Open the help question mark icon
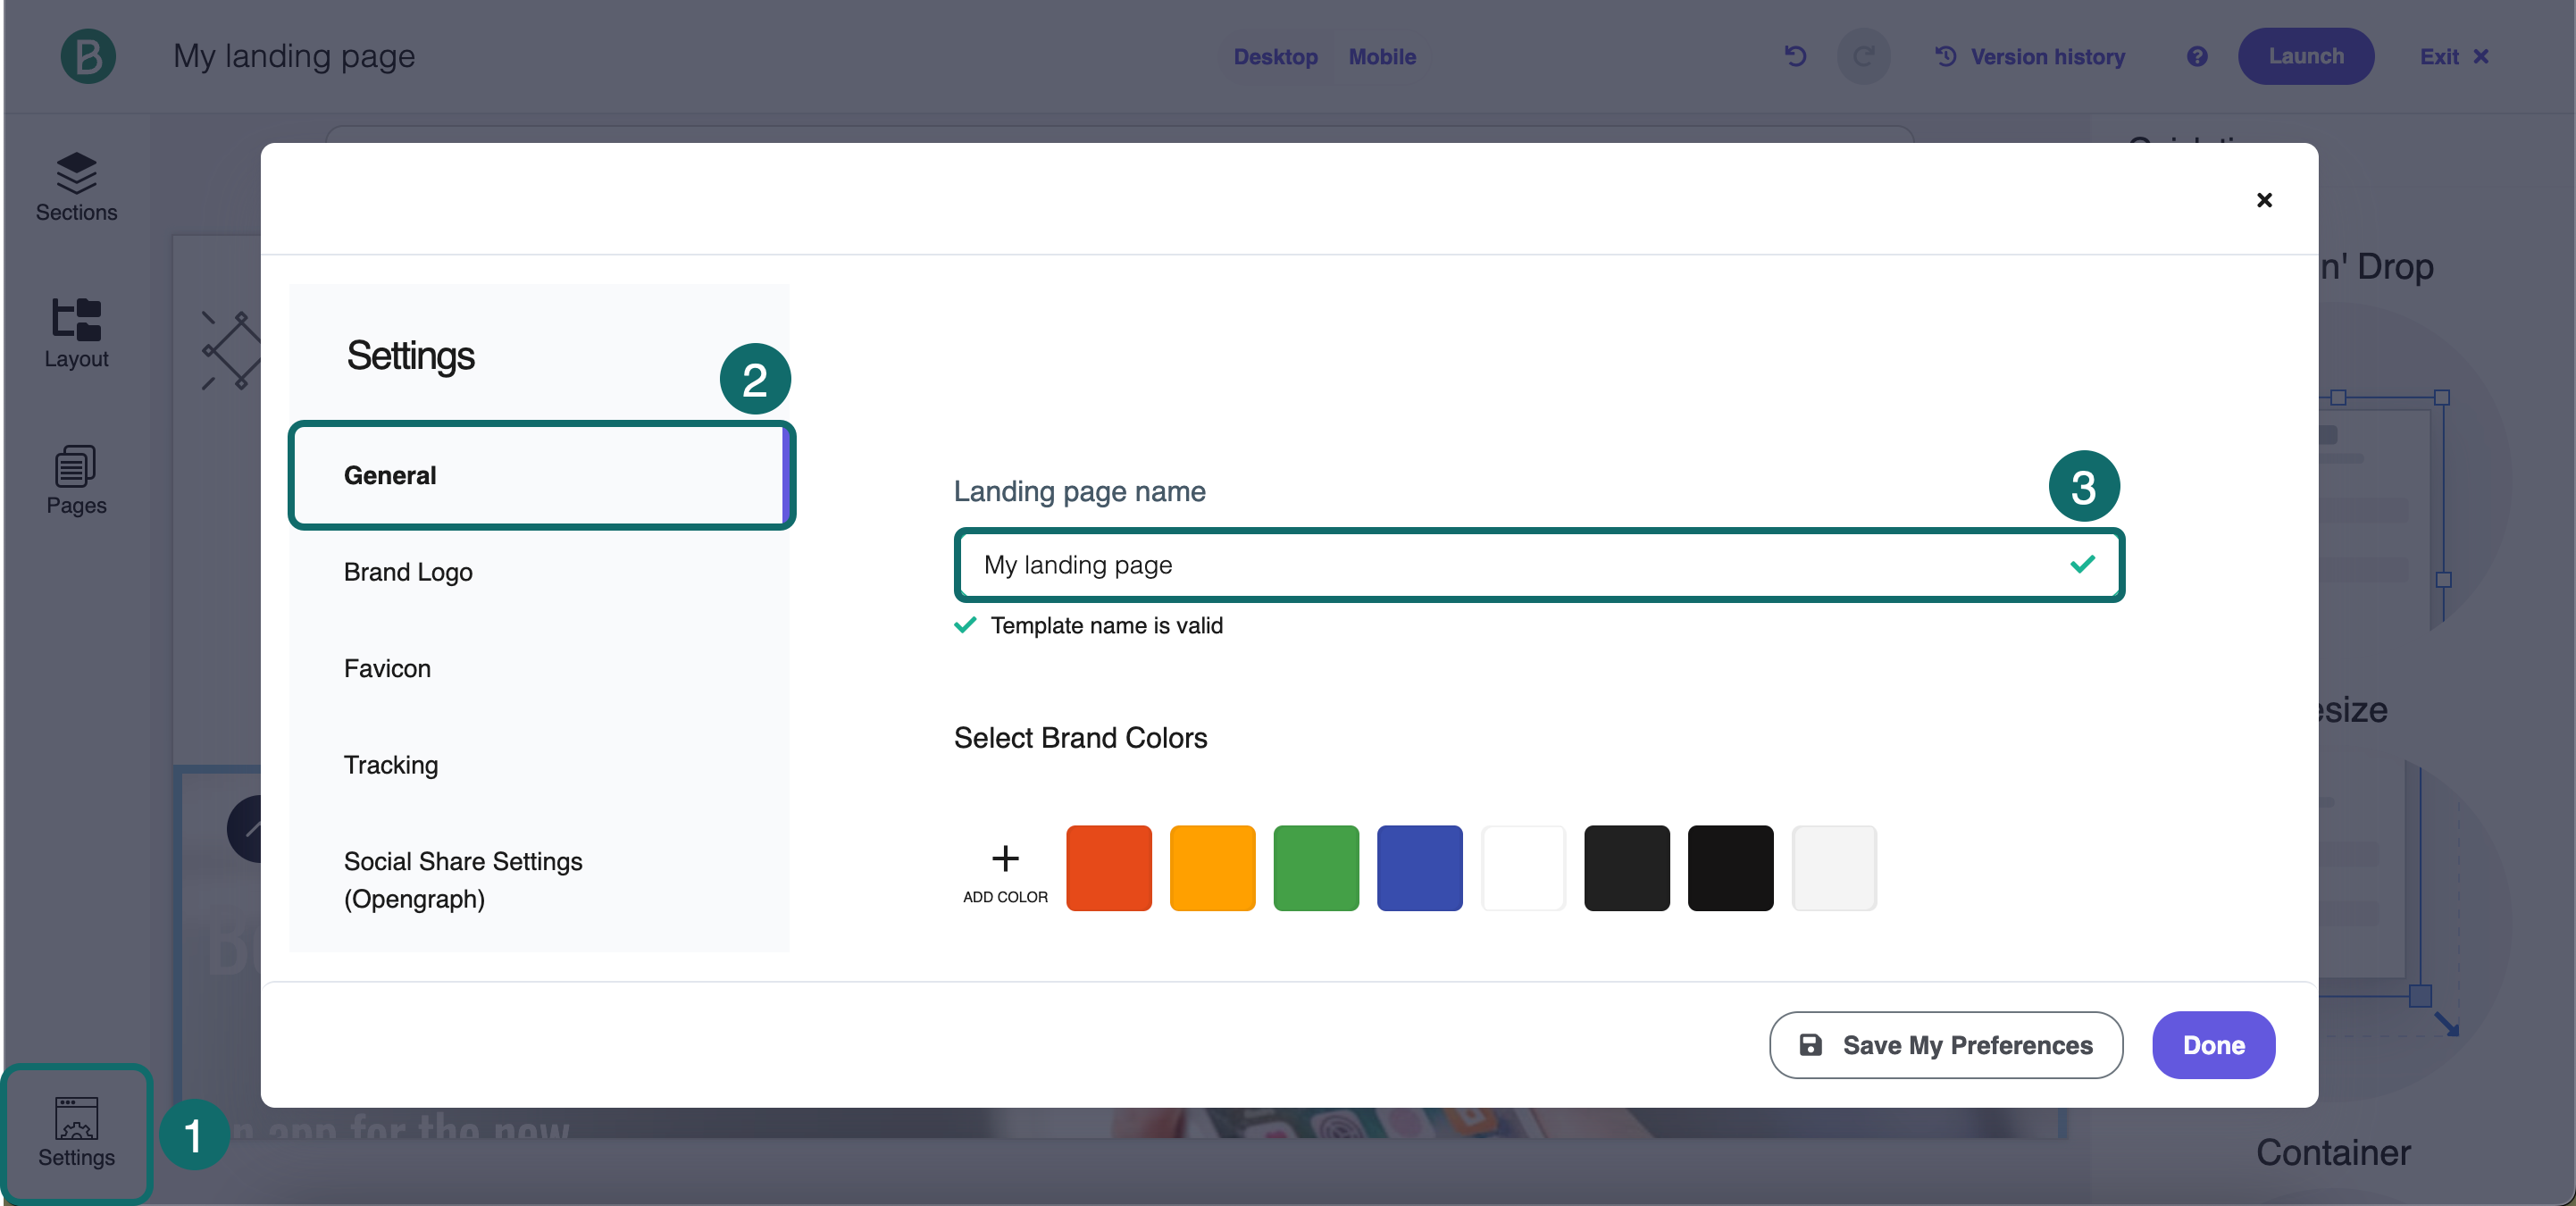The width and height of the screenshot is (2576, 1206). click(x=2196, y=56)
